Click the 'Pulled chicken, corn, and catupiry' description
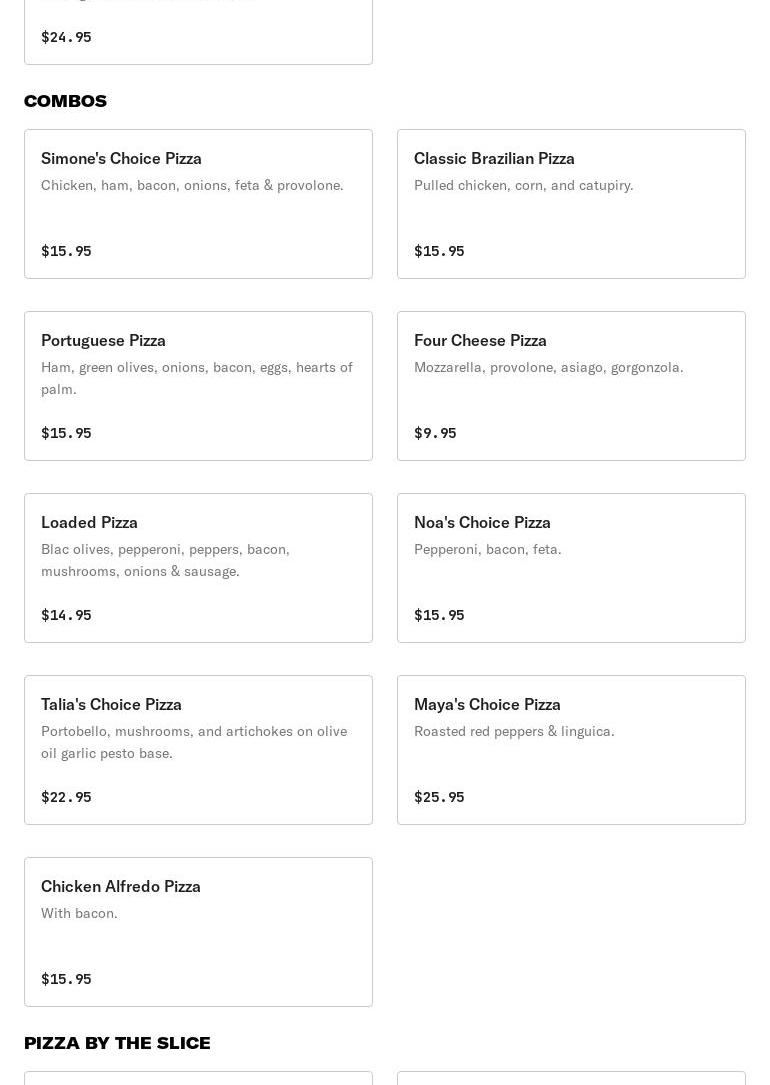This screenshot has height=1085, width=770. click(523, 185)
